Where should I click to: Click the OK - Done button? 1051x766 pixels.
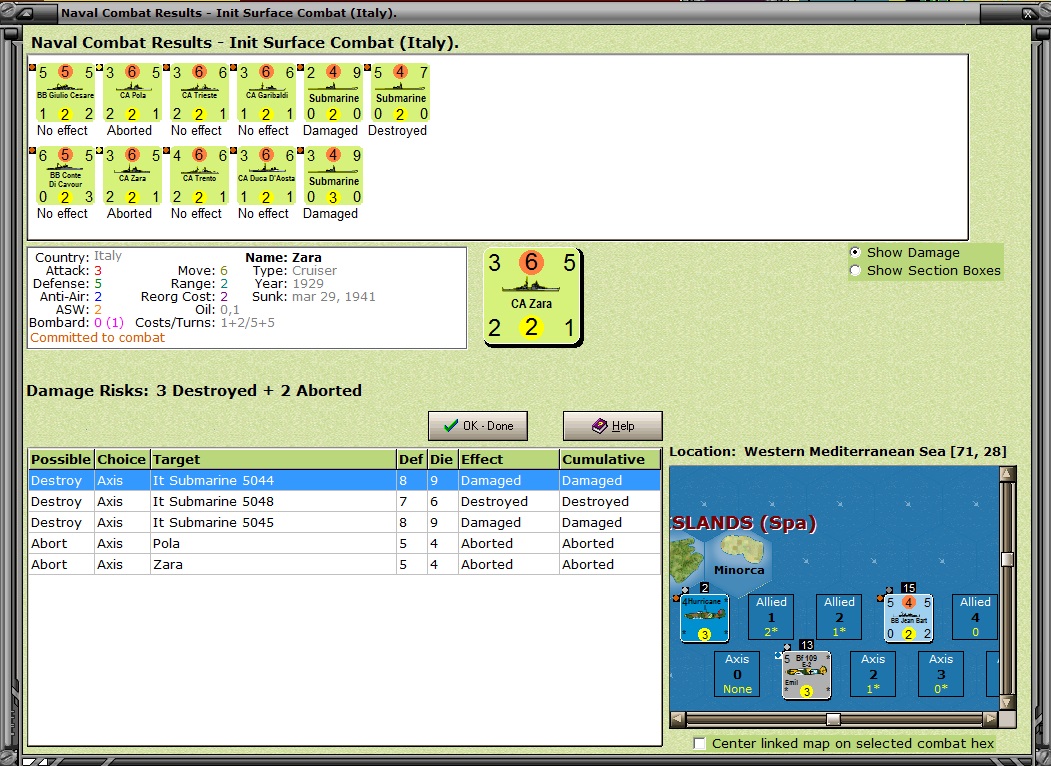[478, 426]
